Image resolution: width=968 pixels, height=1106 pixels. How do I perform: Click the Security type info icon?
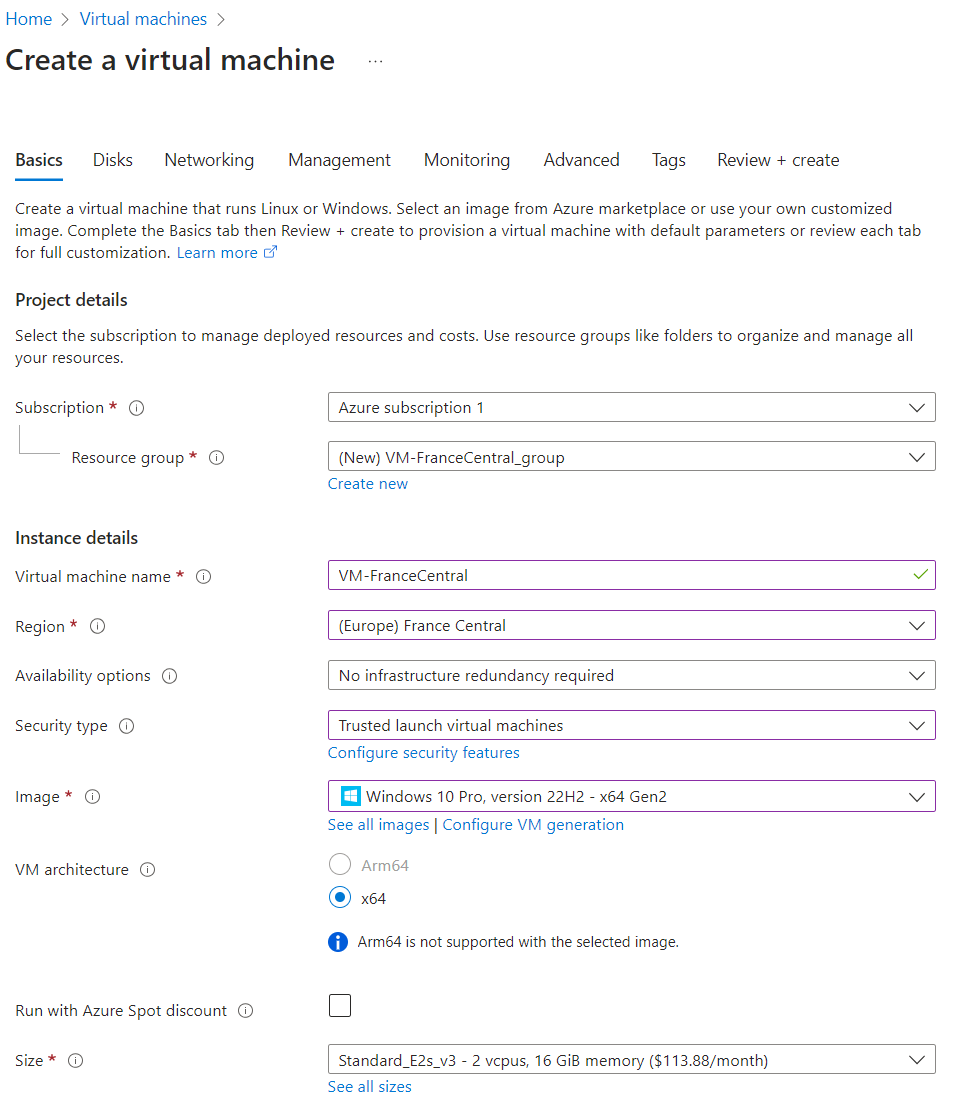coord(127,726)
